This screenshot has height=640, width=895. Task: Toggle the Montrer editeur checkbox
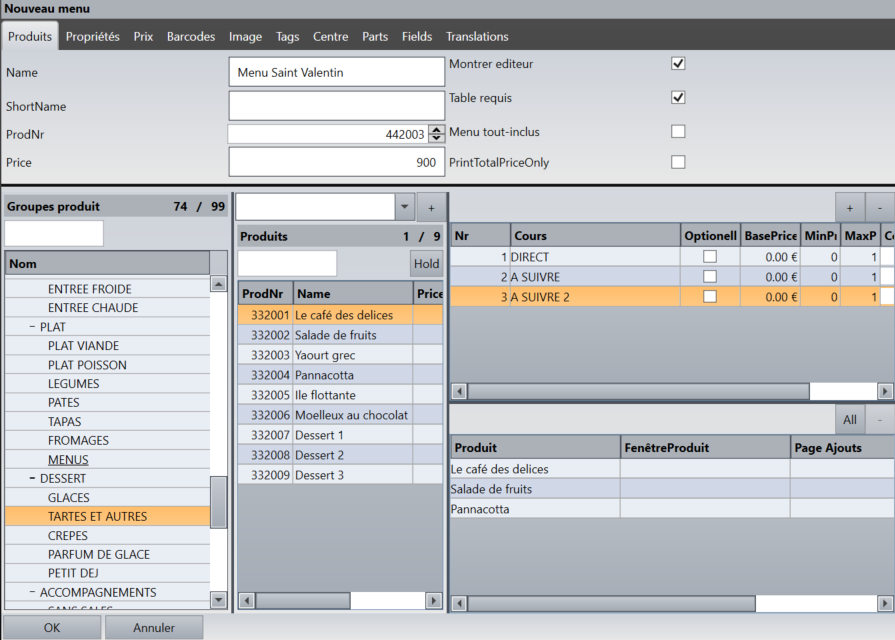coord(678,64)
